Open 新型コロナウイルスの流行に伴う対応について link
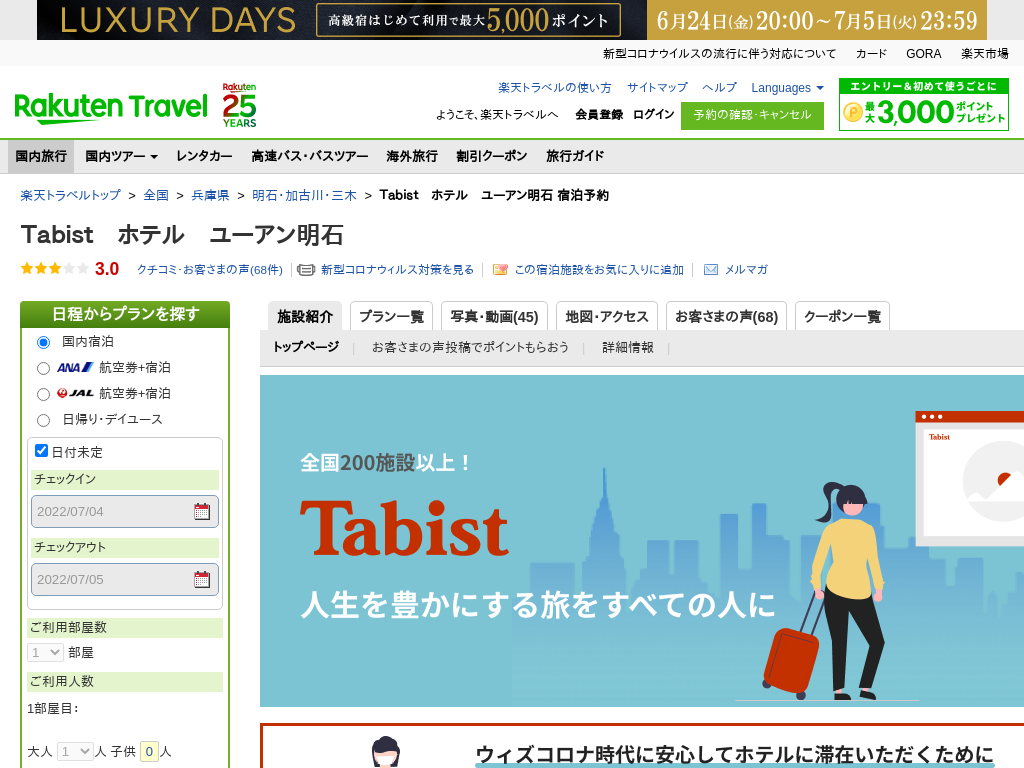 point(719,54)
